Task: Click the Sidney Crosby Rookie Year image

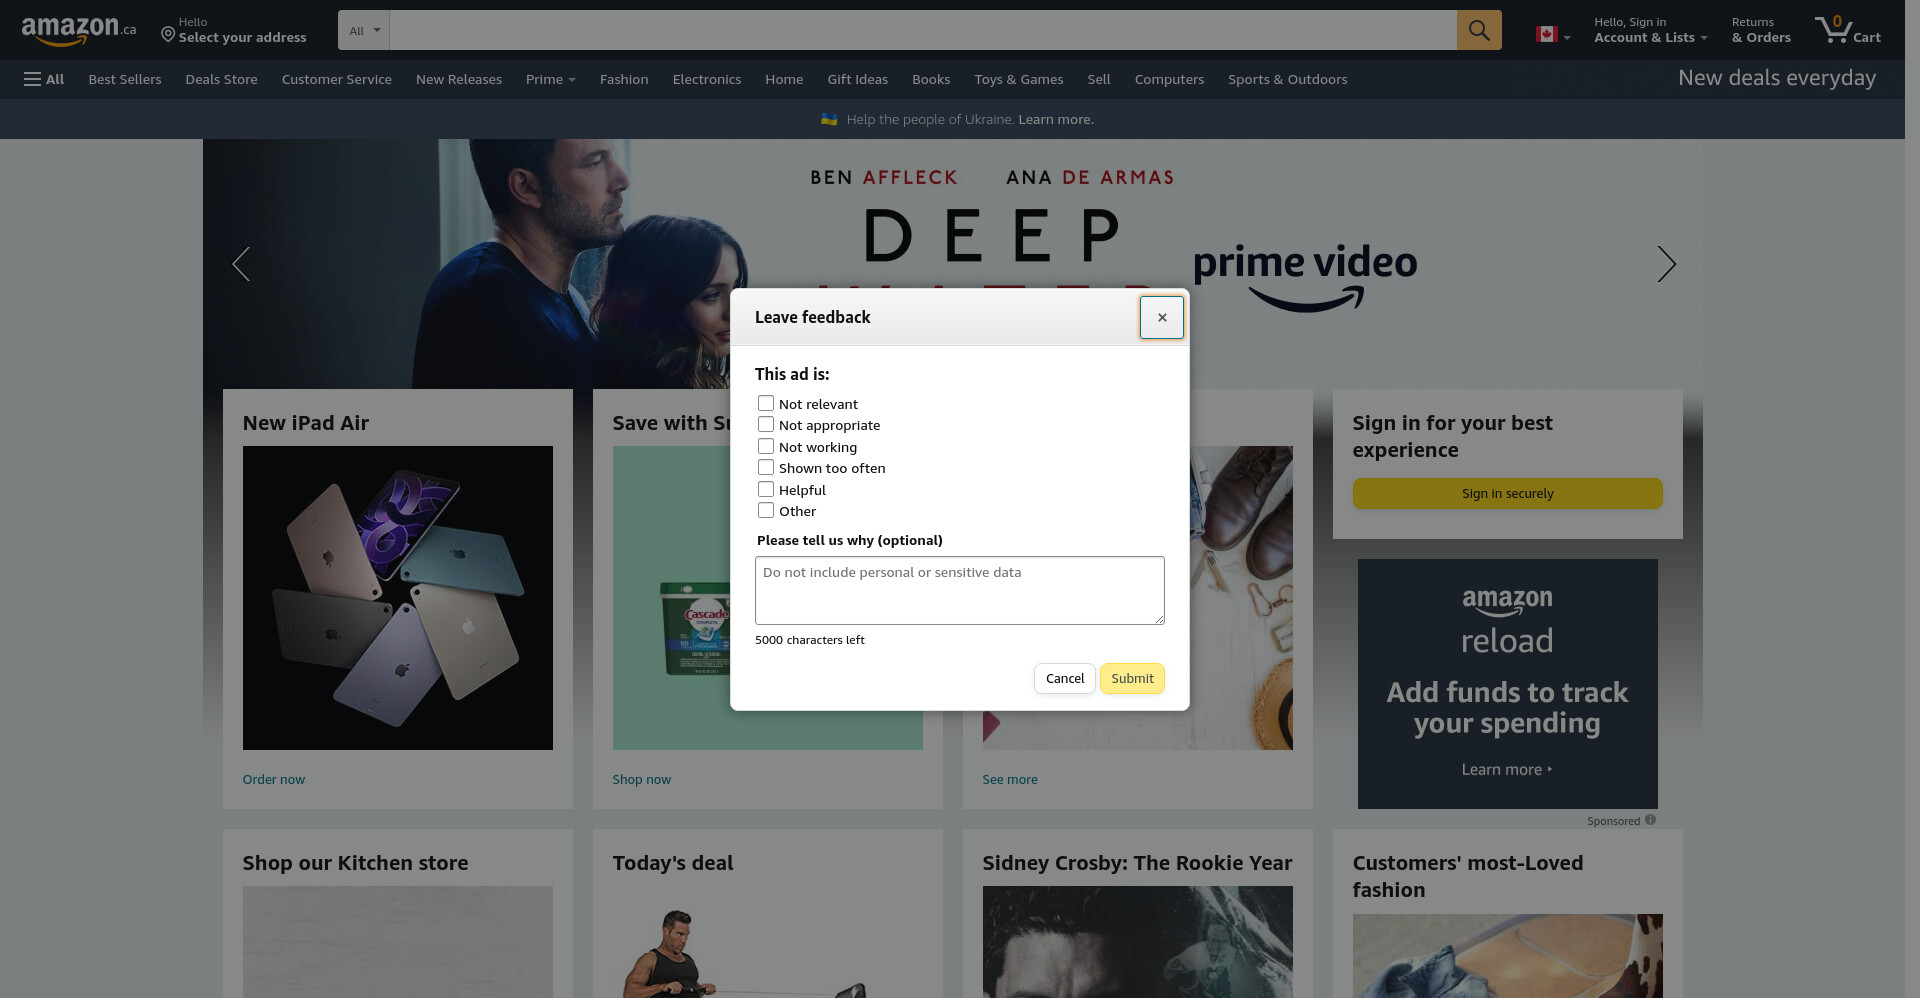Action: click(x=1137, y=942)
